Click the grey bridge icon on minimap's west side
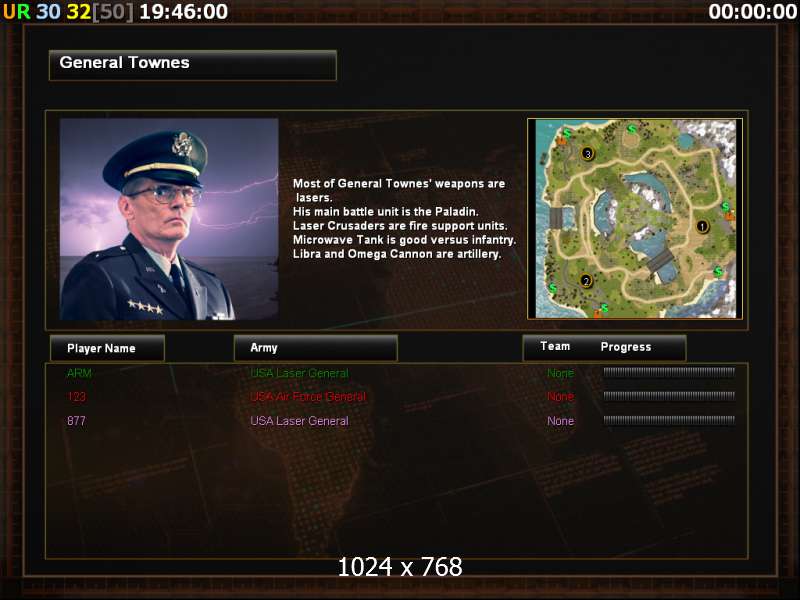The height and width of the screenshot is (600, 800). tap(556, 219)
